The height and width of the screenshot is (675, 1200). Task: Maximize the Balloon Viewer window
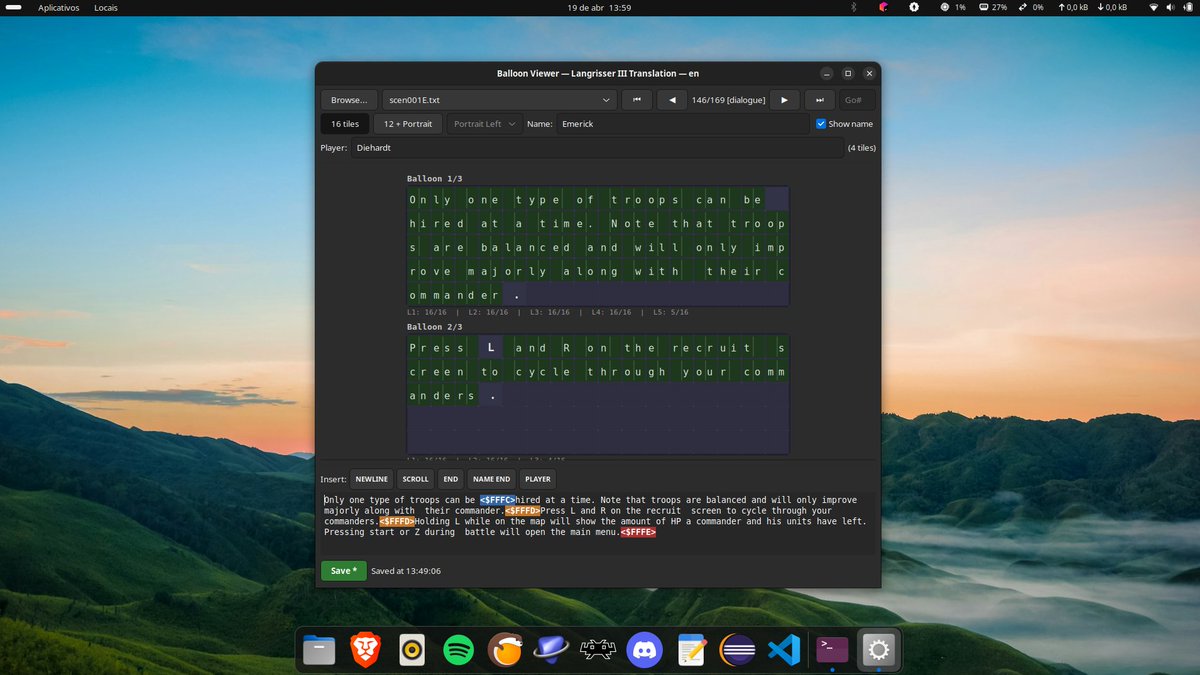click(x=848, y=73)
